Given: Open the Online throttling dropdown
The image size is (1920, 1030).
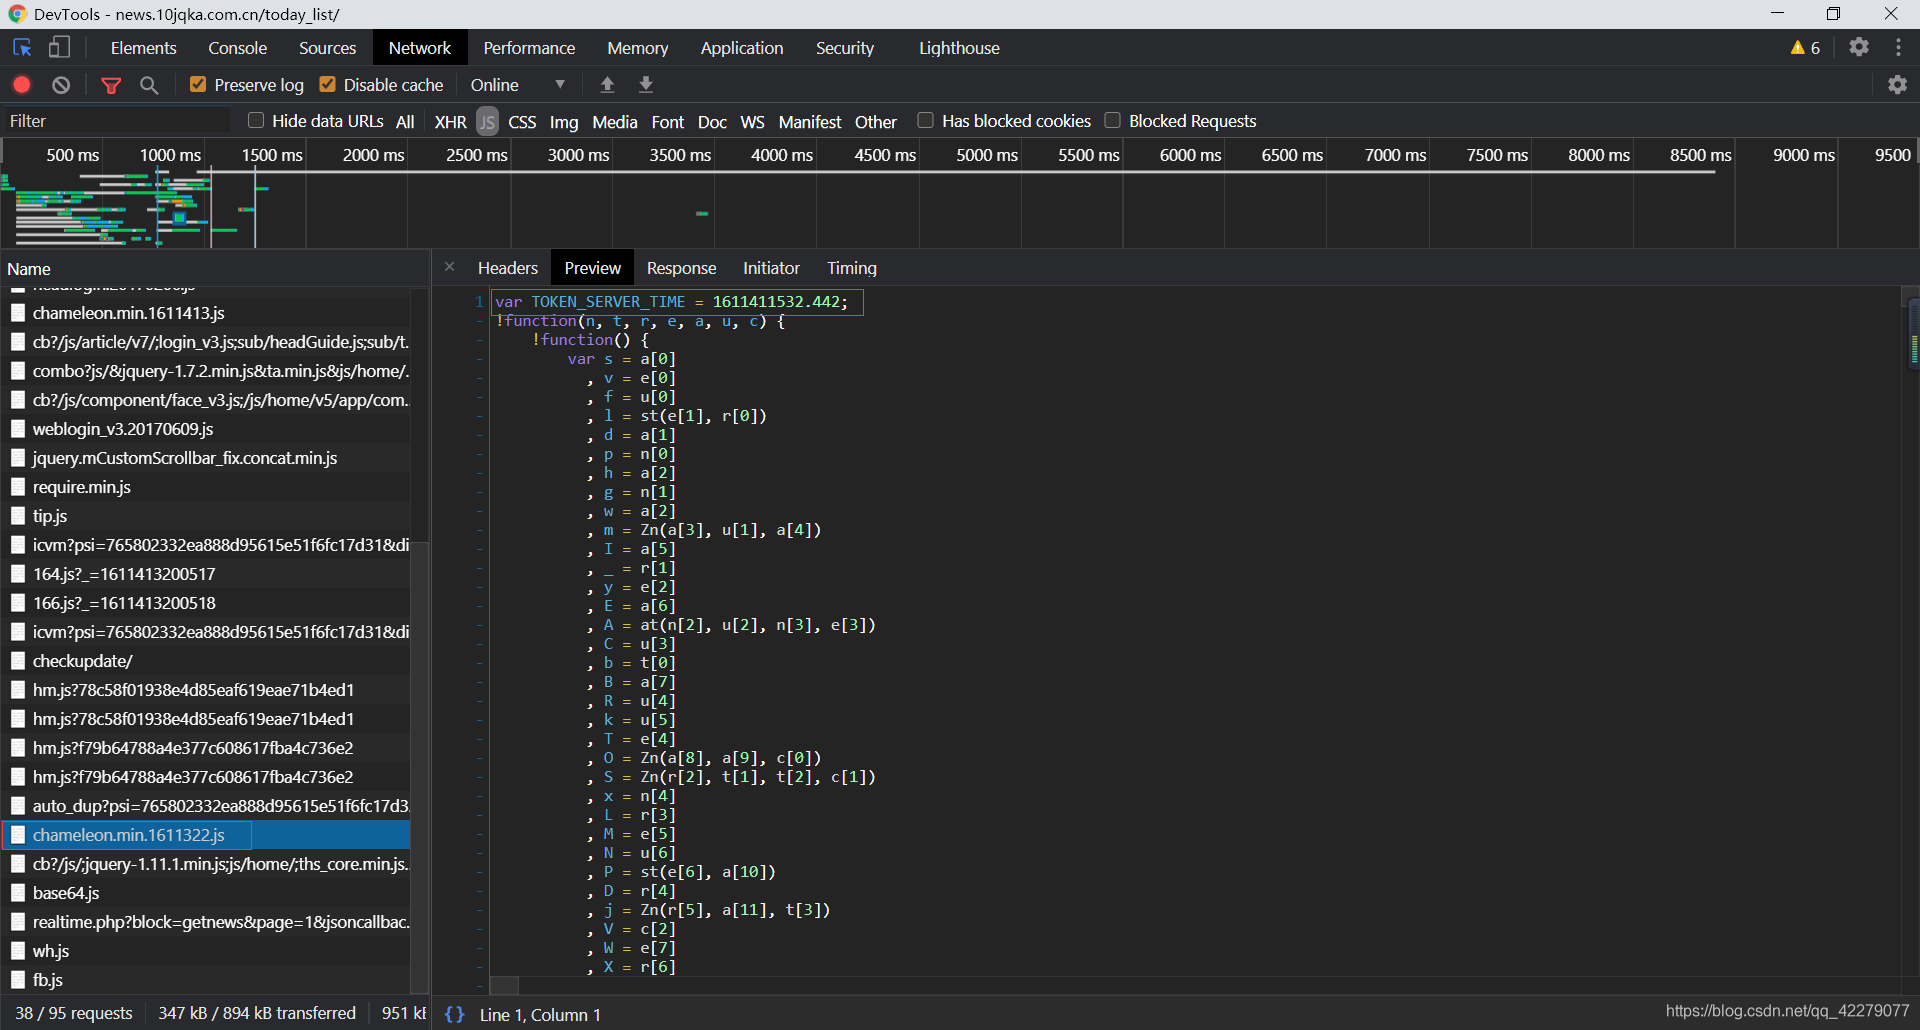Looking at the screenshot, I should 518,85.
